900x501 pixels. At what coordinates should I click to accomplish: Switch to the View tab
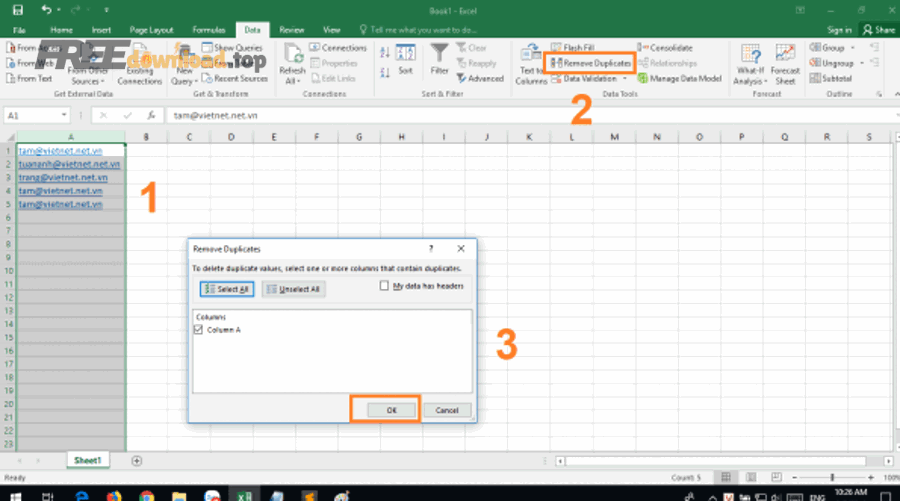tap(331, 30)
